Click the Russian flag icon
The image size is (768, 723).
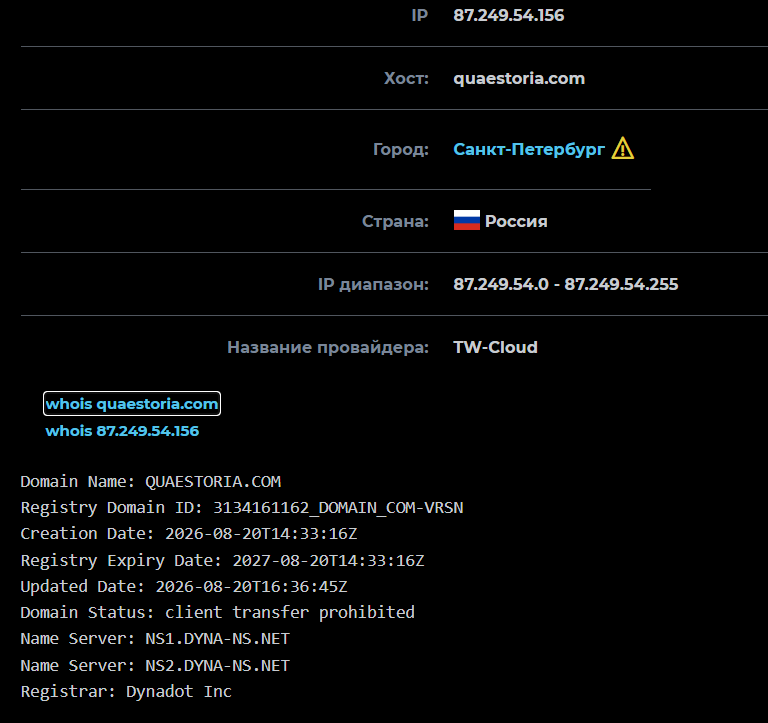pos(467,220)
